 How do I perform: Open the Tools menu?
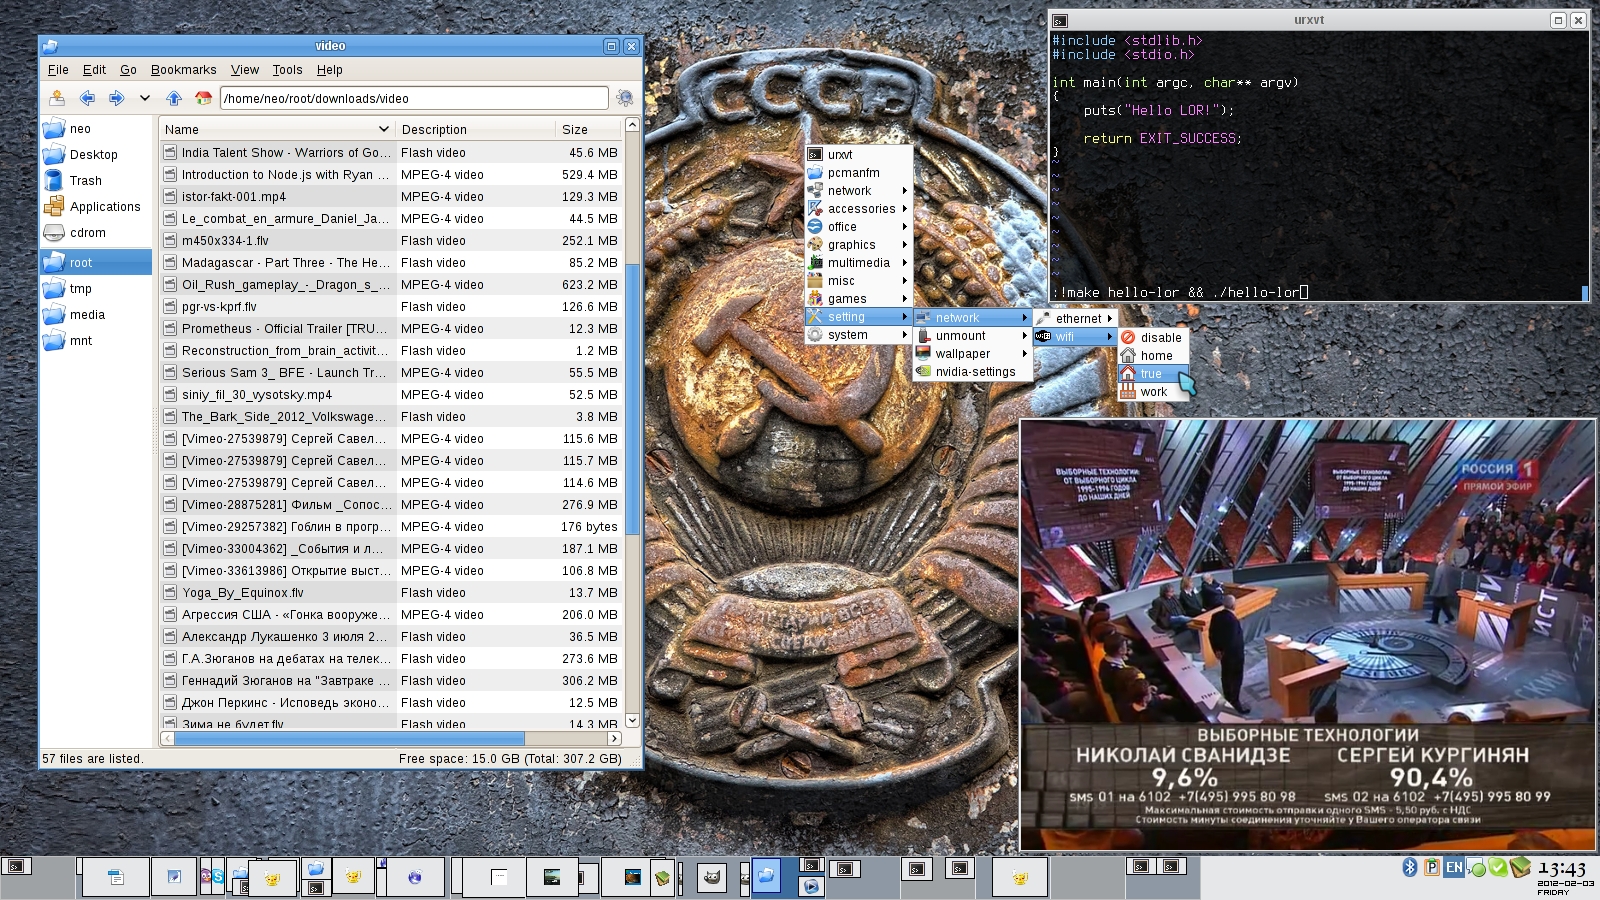click(287, 70)
